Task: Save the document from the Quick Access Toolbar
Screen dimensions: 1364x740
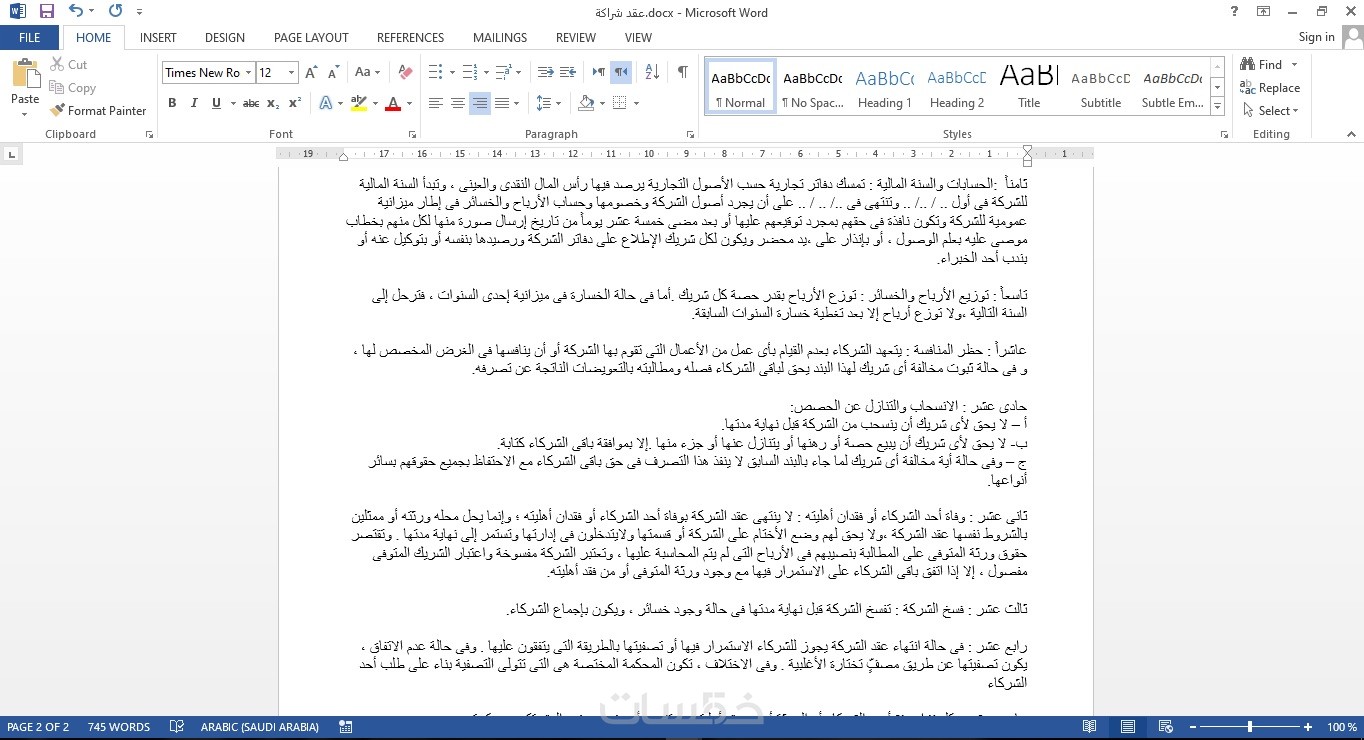Action: (46, 12)
